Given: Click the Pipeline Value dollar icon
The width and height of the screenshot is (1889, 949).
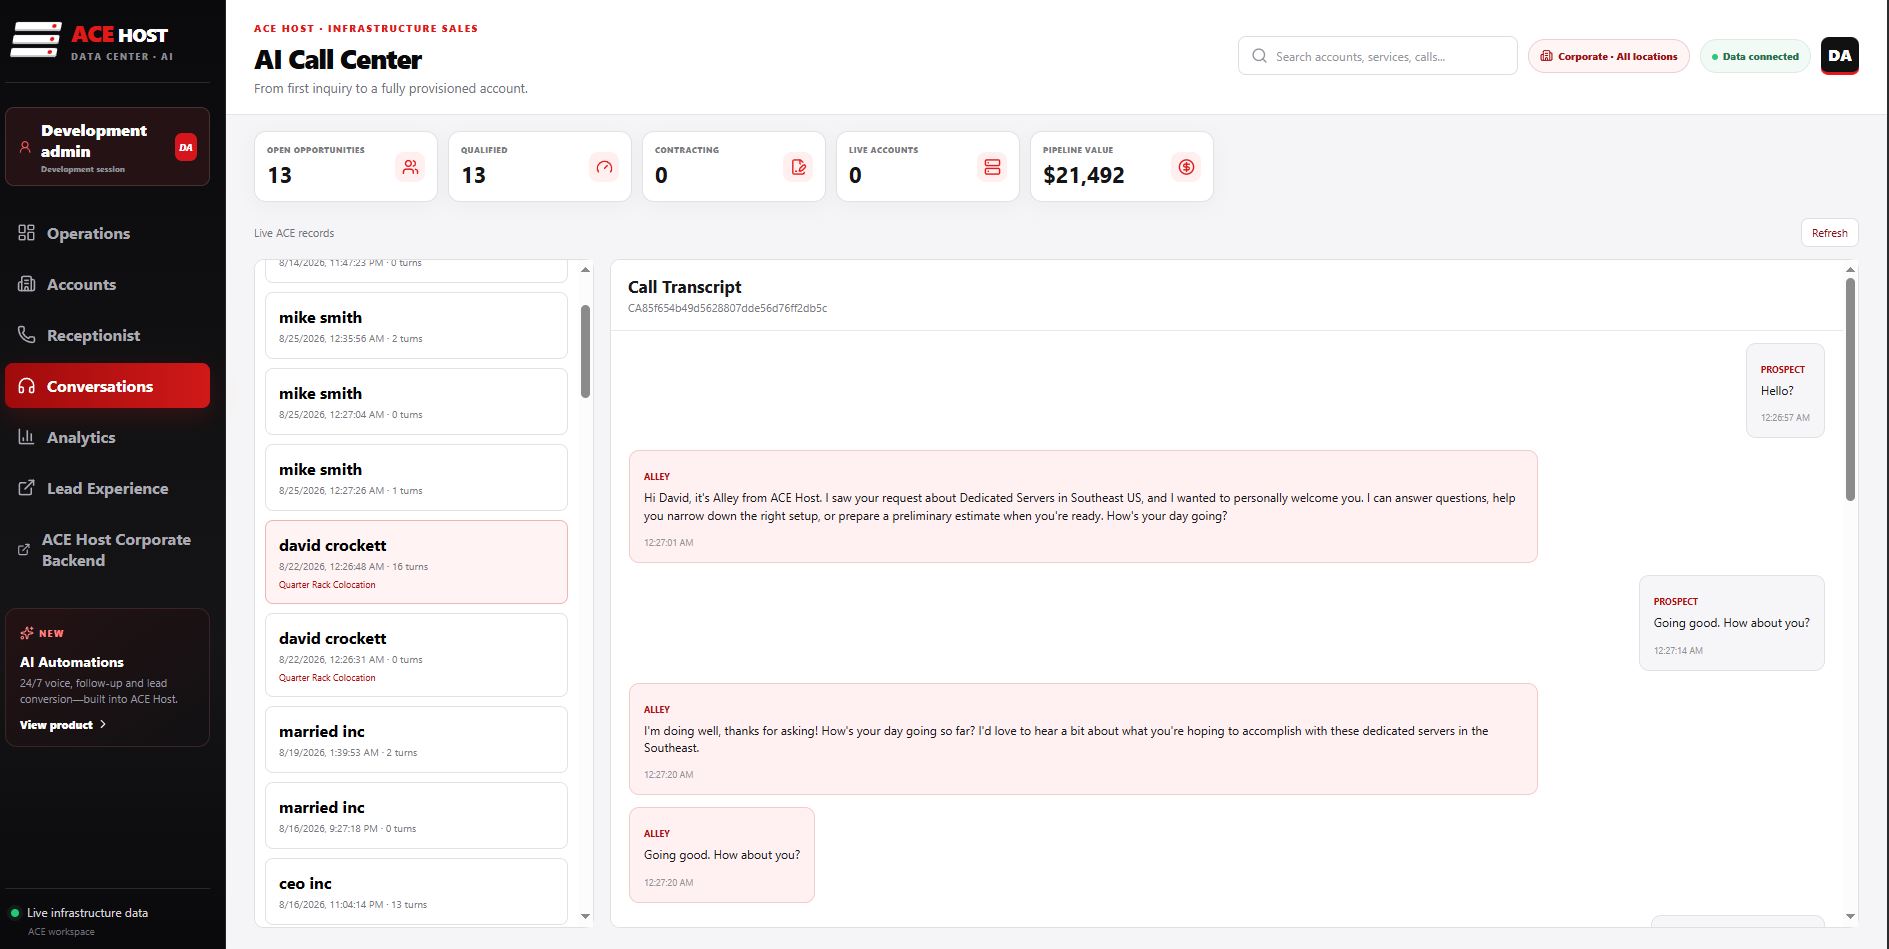Looking at the screenshot, I should 1186,167.
